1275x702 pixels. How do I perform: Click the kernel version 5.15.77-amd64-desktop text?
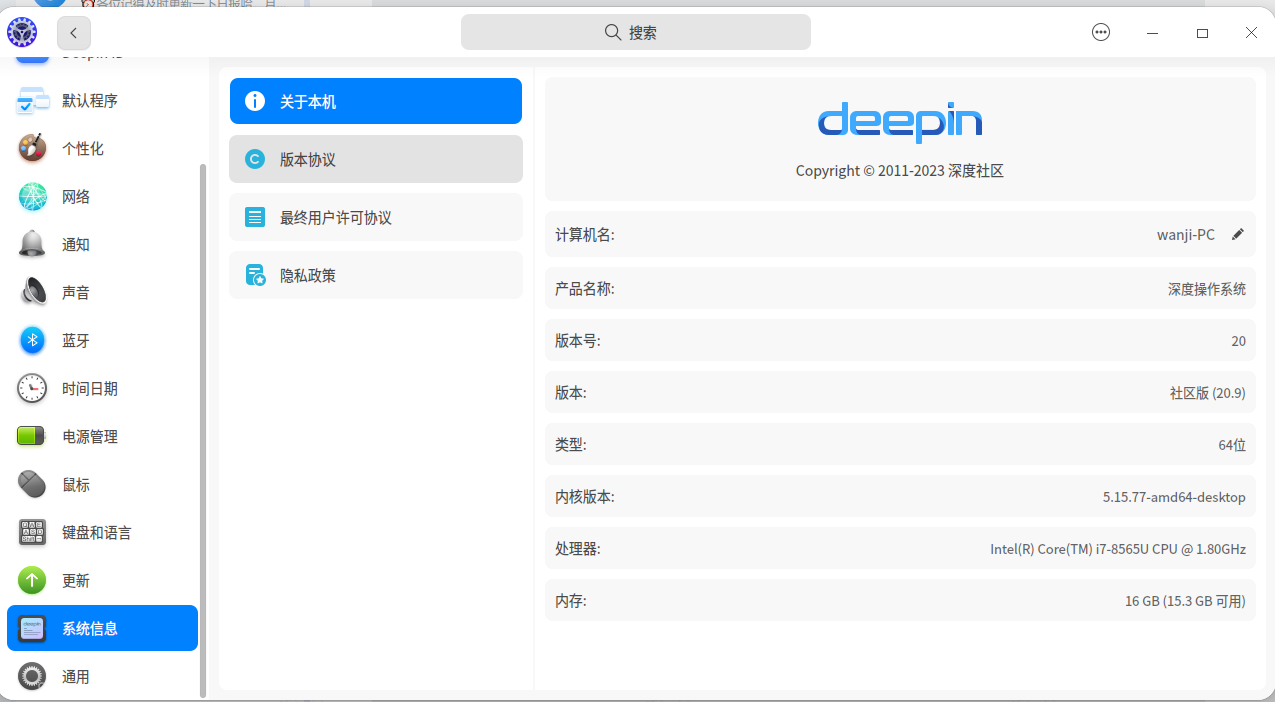click(x=1174, y=497)
